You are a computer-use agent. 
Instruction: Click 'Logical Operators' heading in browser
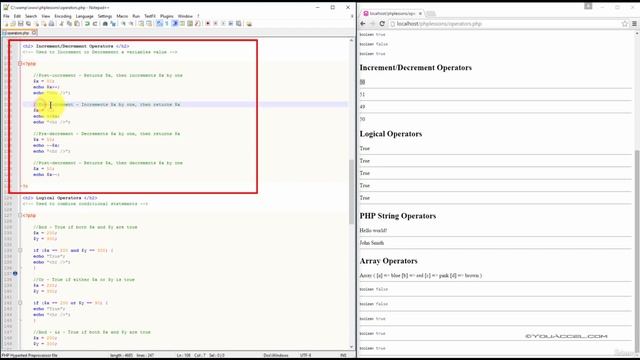391,134
